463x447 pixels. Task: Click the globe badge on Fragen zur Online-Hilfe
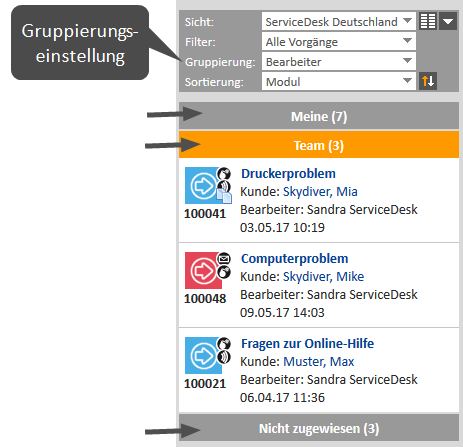coord(224,343)
